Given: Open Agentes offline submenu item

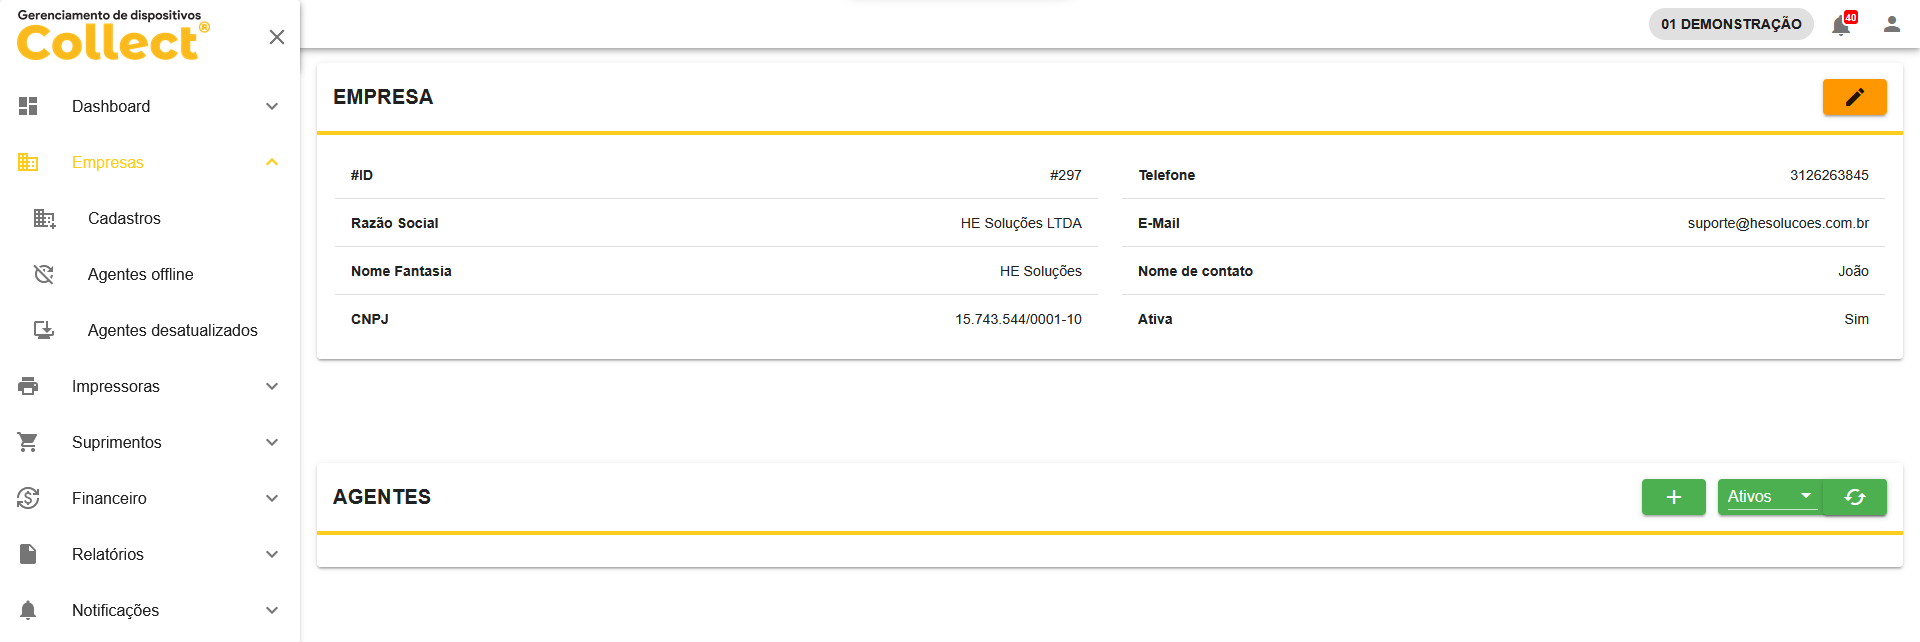Looking at the screenshot, I should click(x=140, y=274).
